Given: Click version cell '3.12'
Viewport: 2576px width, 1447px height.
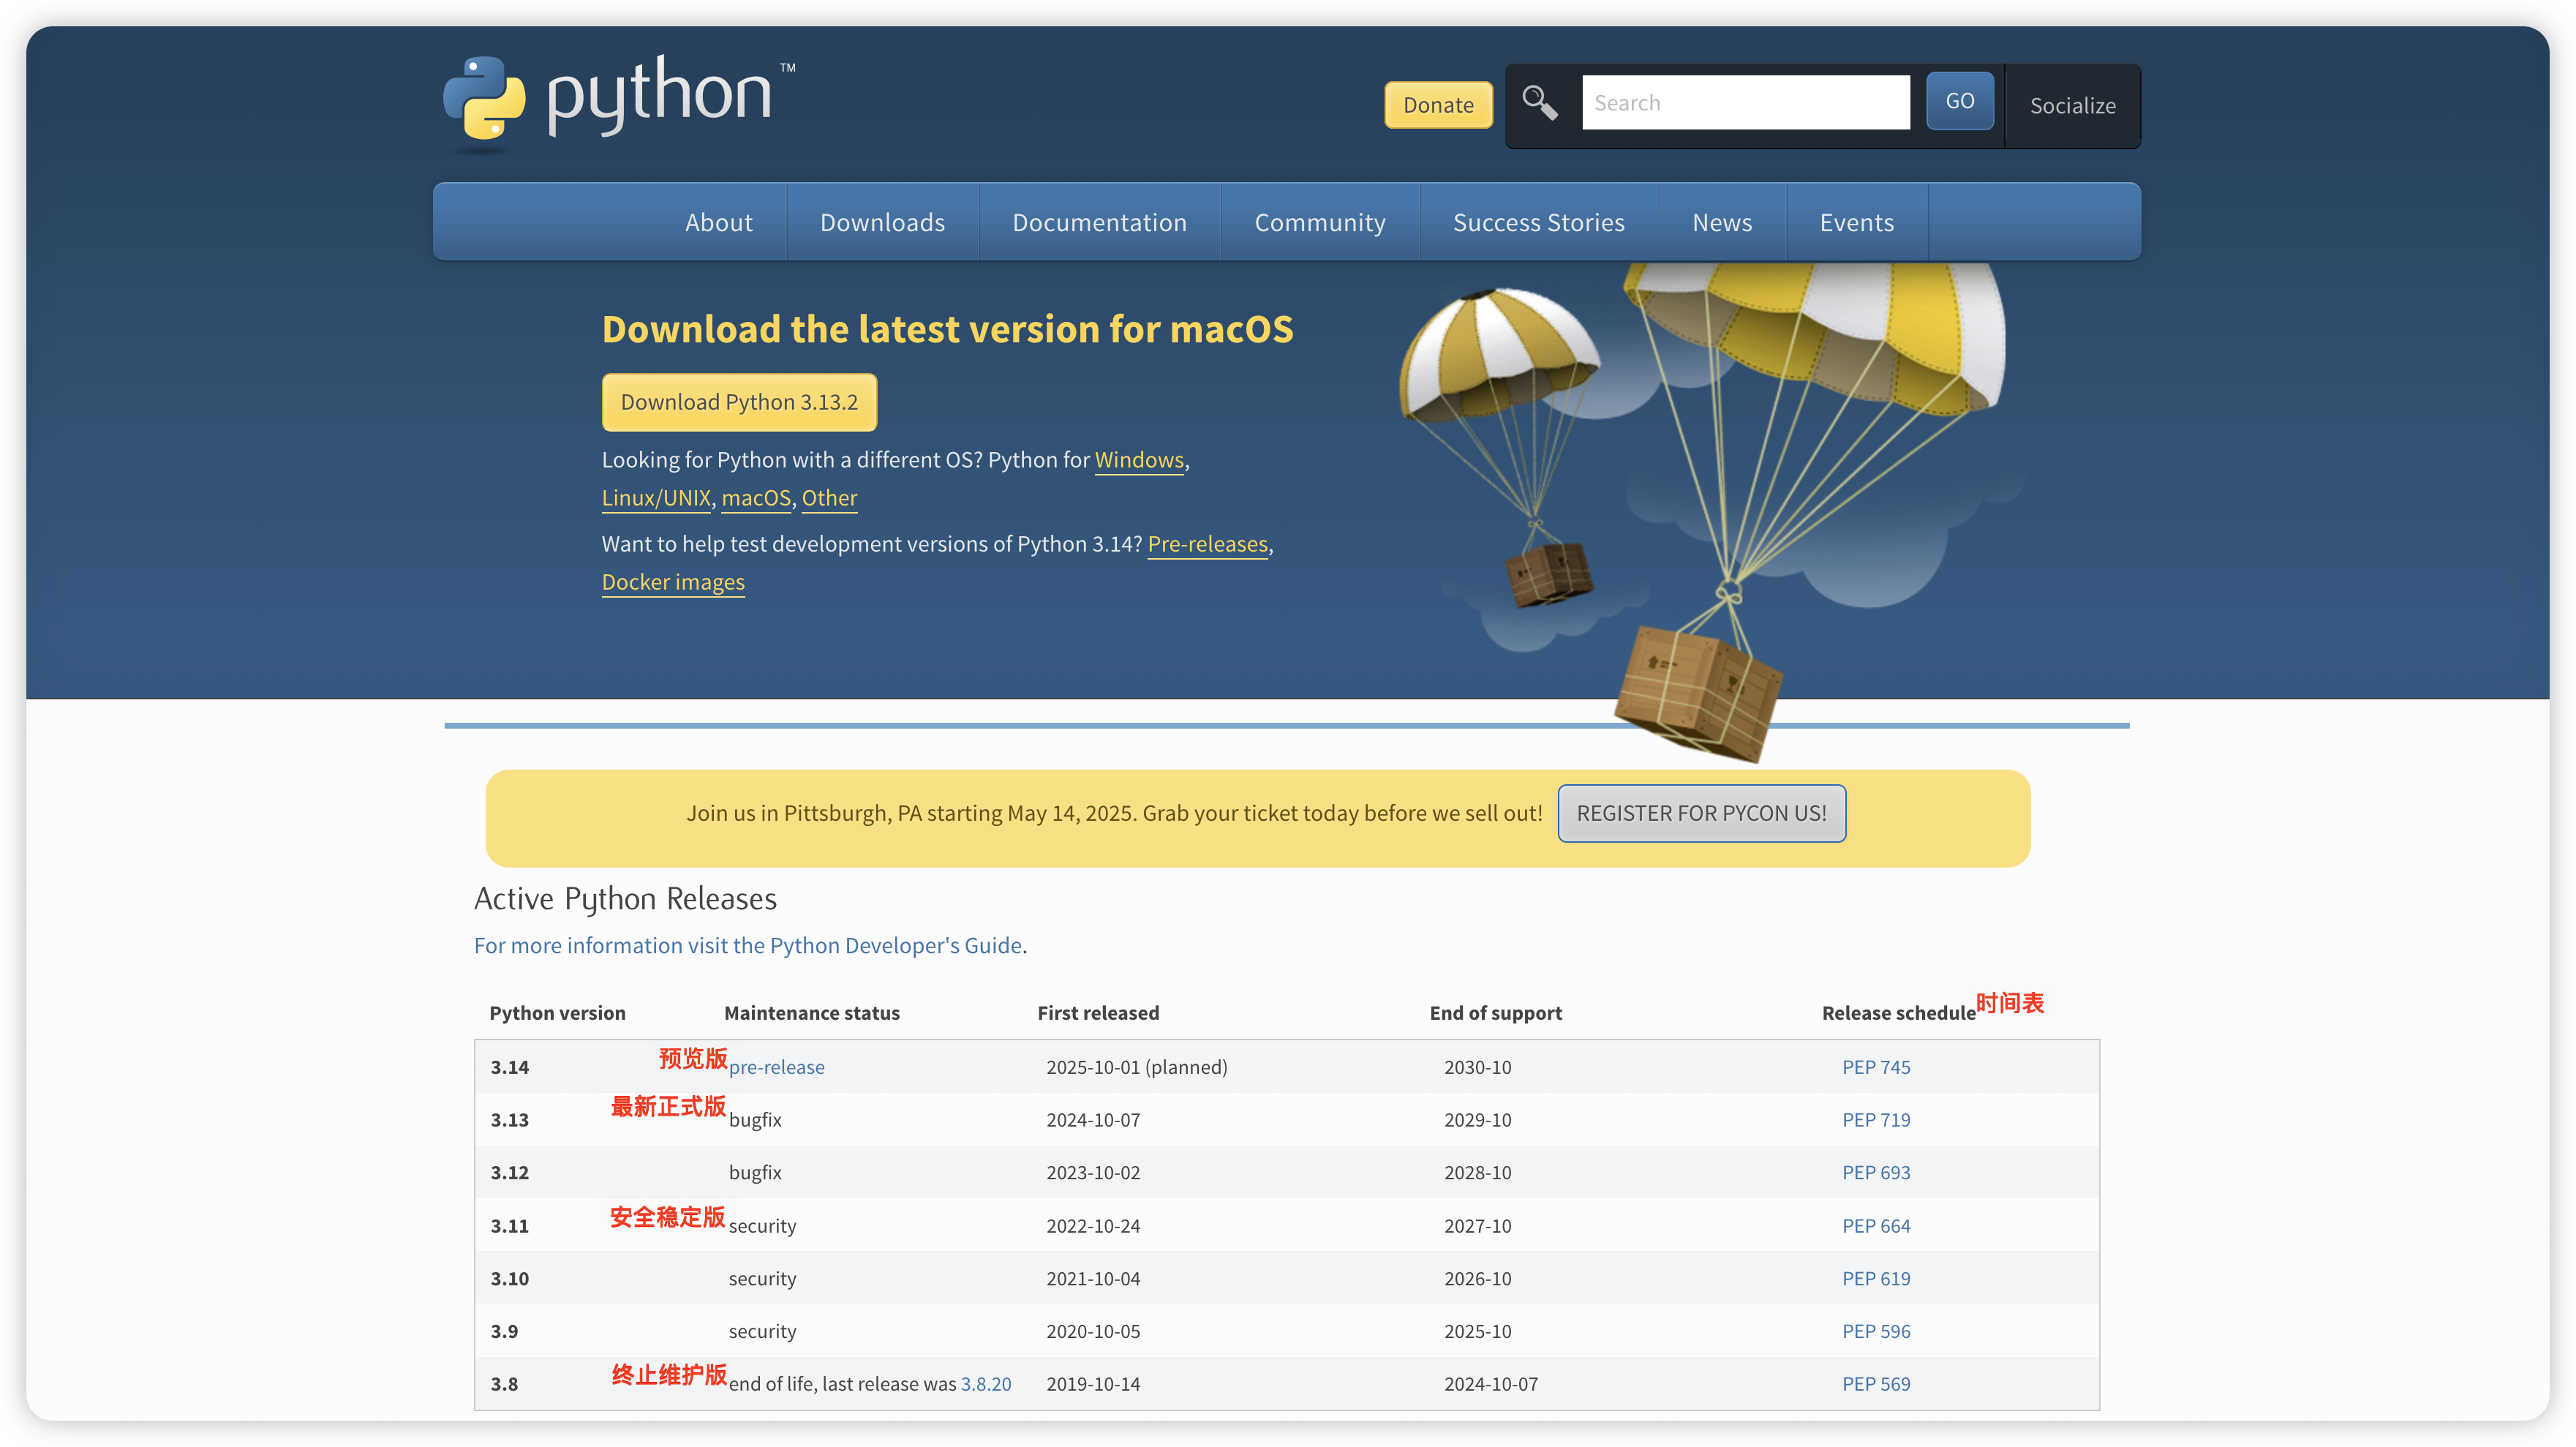Looking at the screenshot, I should (509, 1172).
